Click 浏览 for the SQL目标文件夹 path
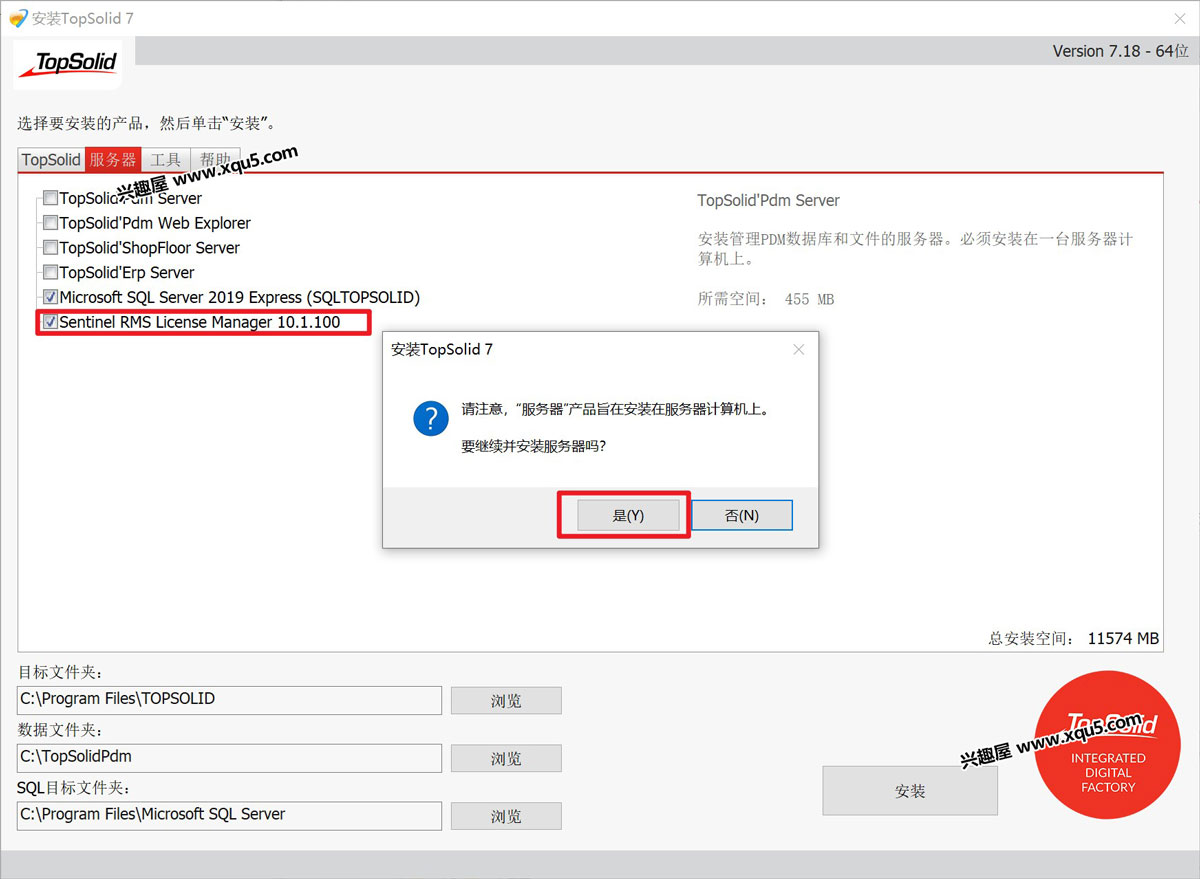1200x879 pixels. click(x=506, y=816)
